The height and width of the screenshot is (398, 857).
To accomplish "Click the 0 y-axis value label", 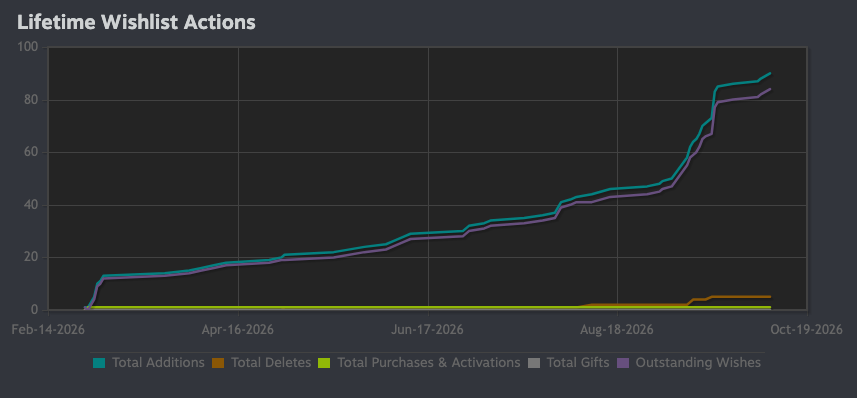I will [x=35, y=310].
